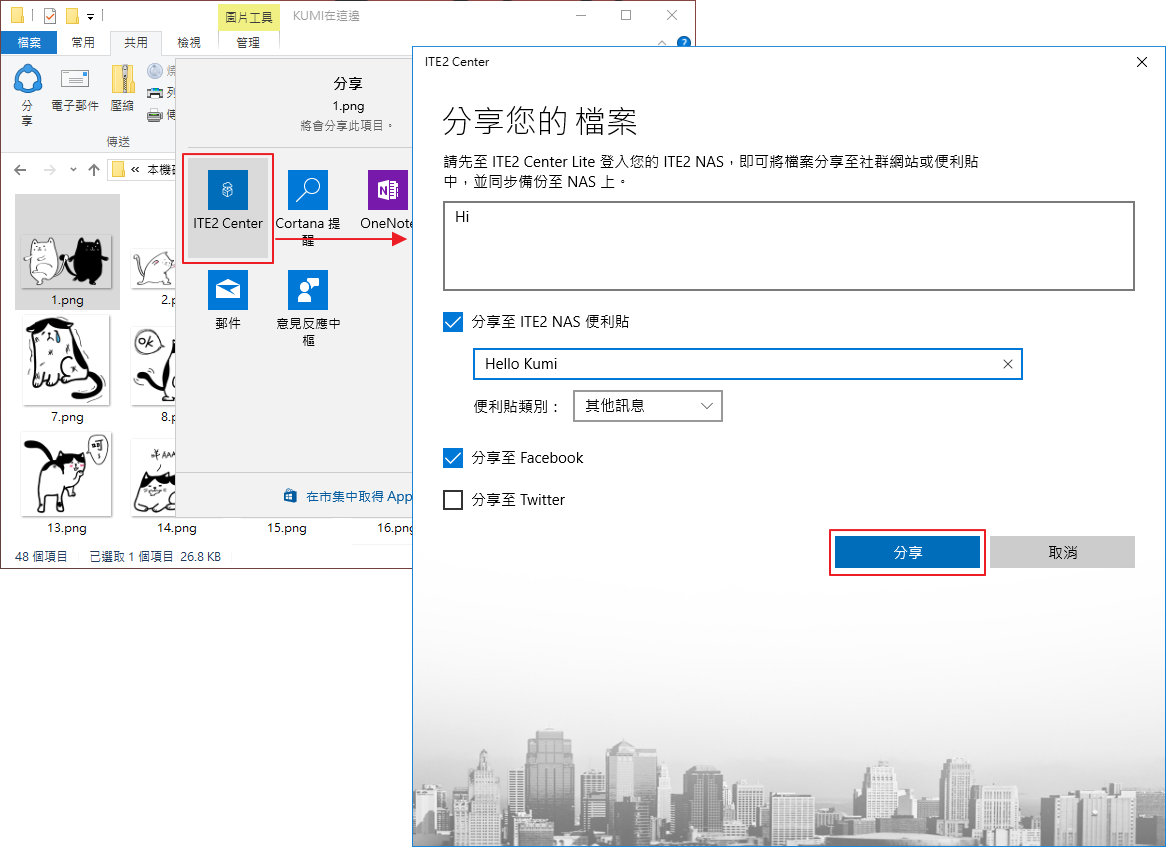Viewport: 1166px width, 848px height.
Task: Select the 1.png thumbnail
Action: click(x=68, y=251)
